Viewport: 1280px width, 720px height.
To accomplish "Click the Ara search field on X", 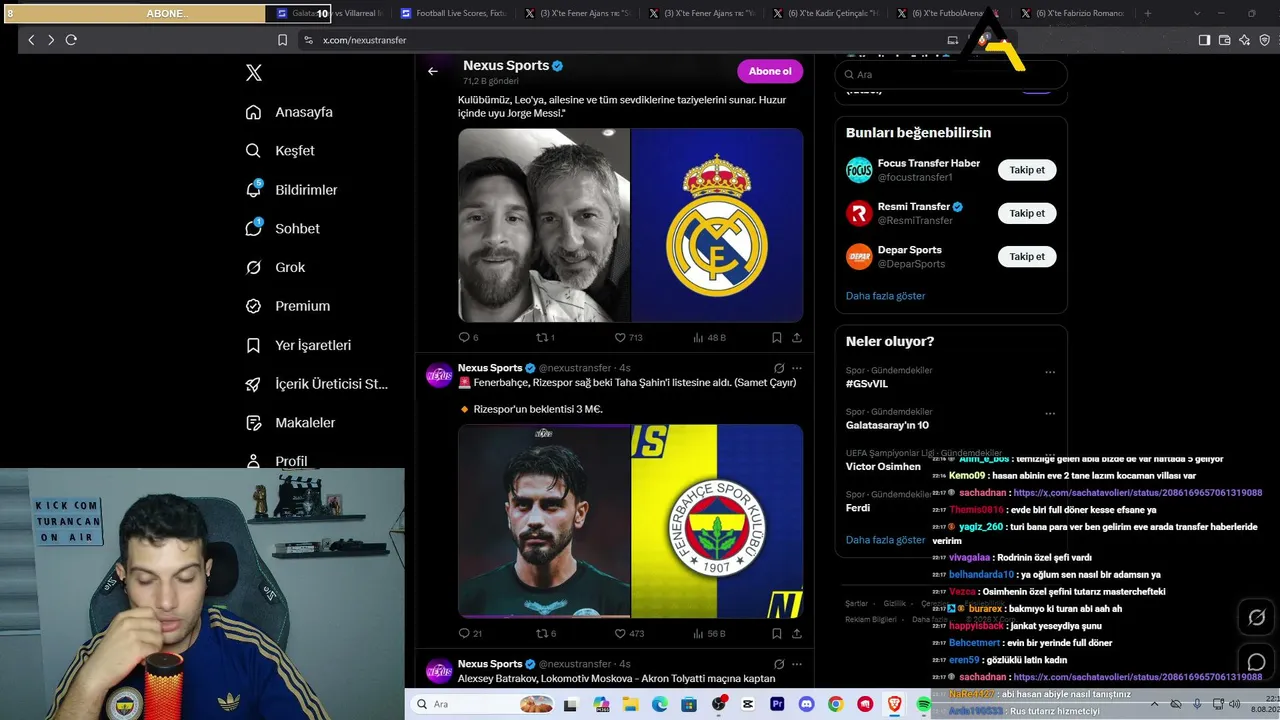I will click(951, 74).
